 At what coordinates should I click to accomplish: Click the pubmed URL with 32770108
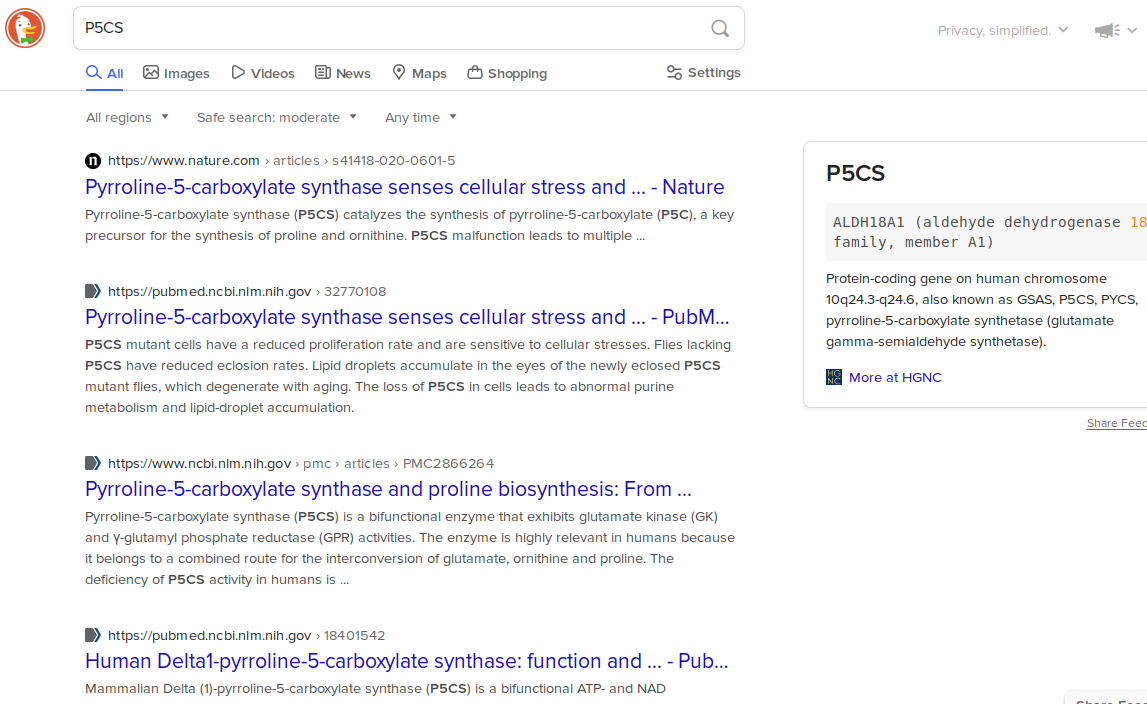[247, 291]
